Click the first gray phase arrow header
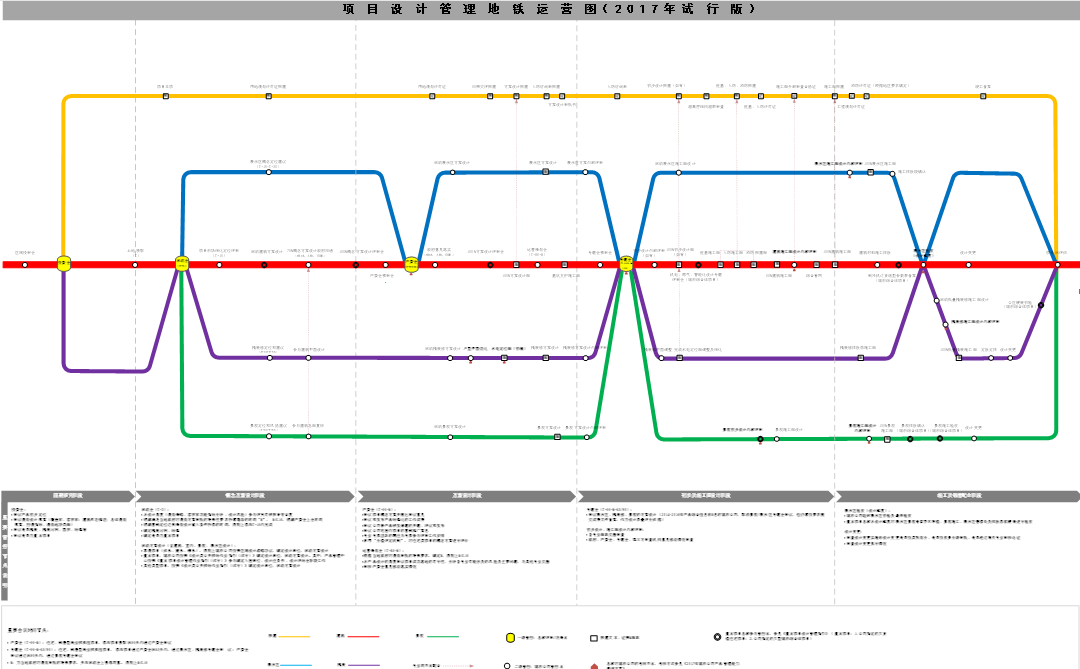 [68, 496]
